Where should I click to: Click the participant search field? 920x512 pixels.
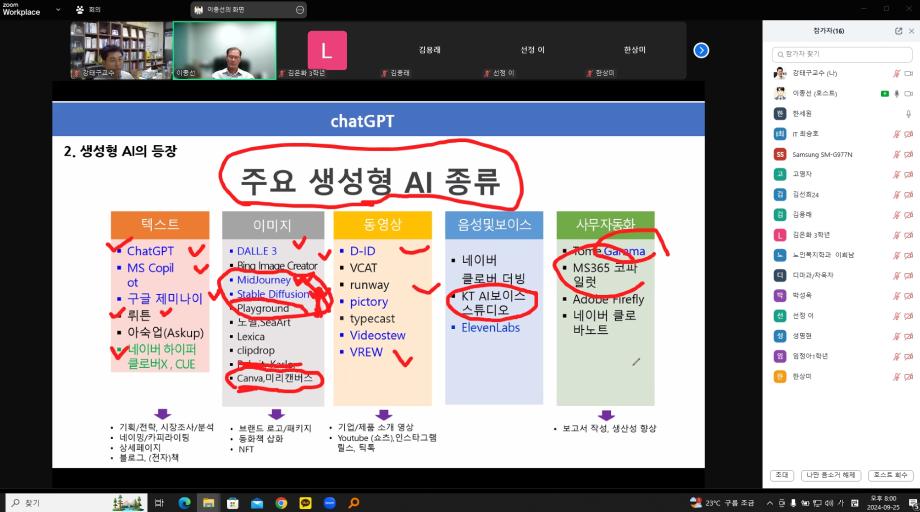(x=842, y=54)
